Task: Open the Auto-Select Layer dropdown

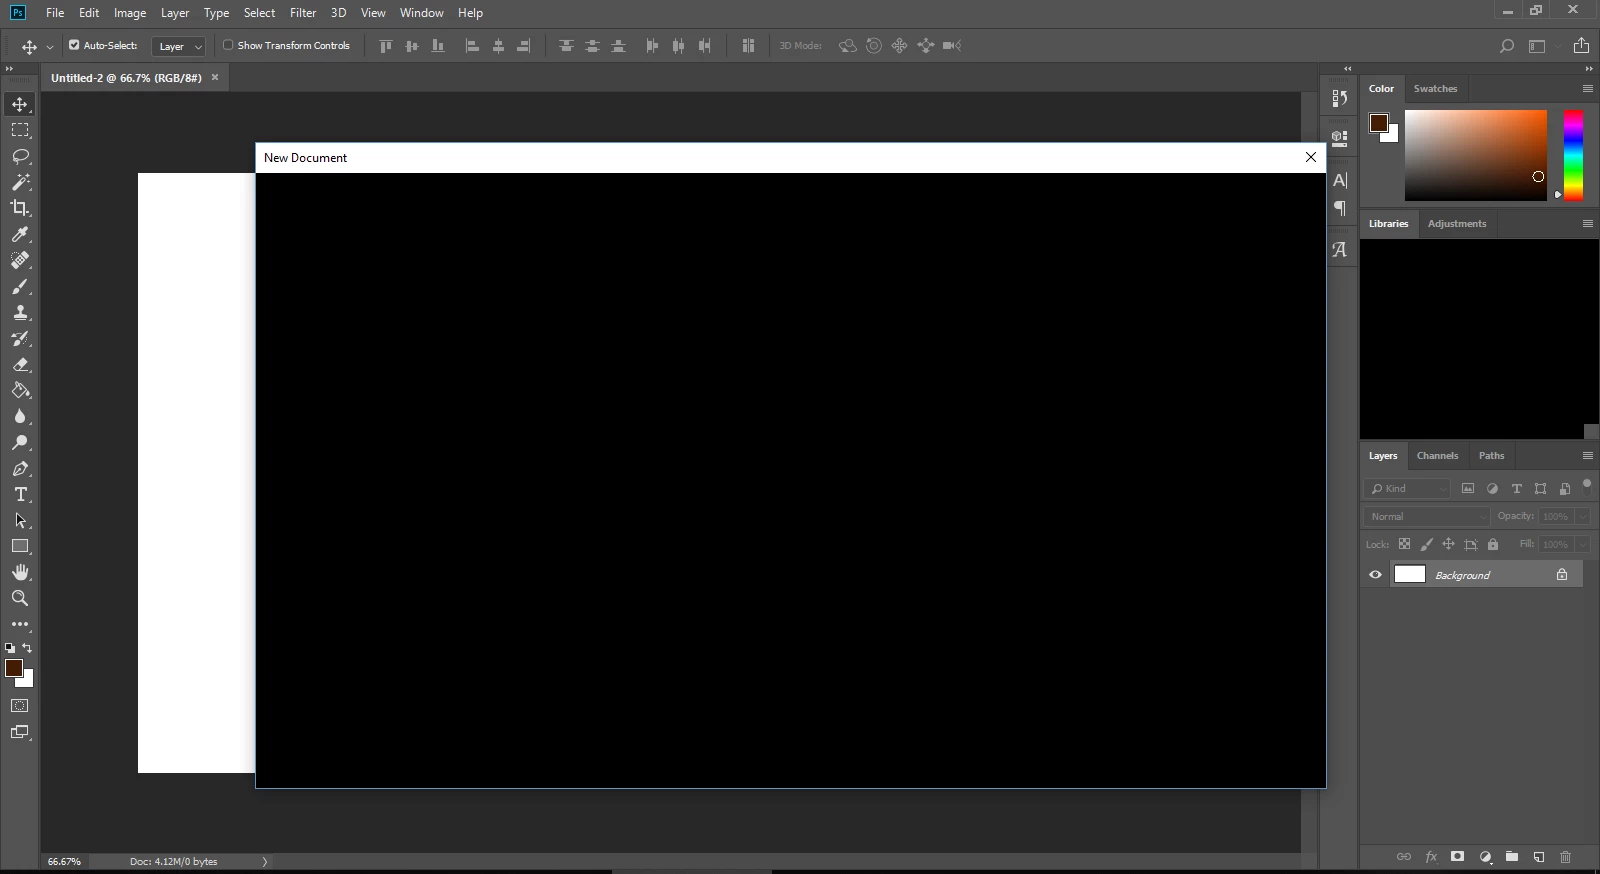Action: [179, 46]
